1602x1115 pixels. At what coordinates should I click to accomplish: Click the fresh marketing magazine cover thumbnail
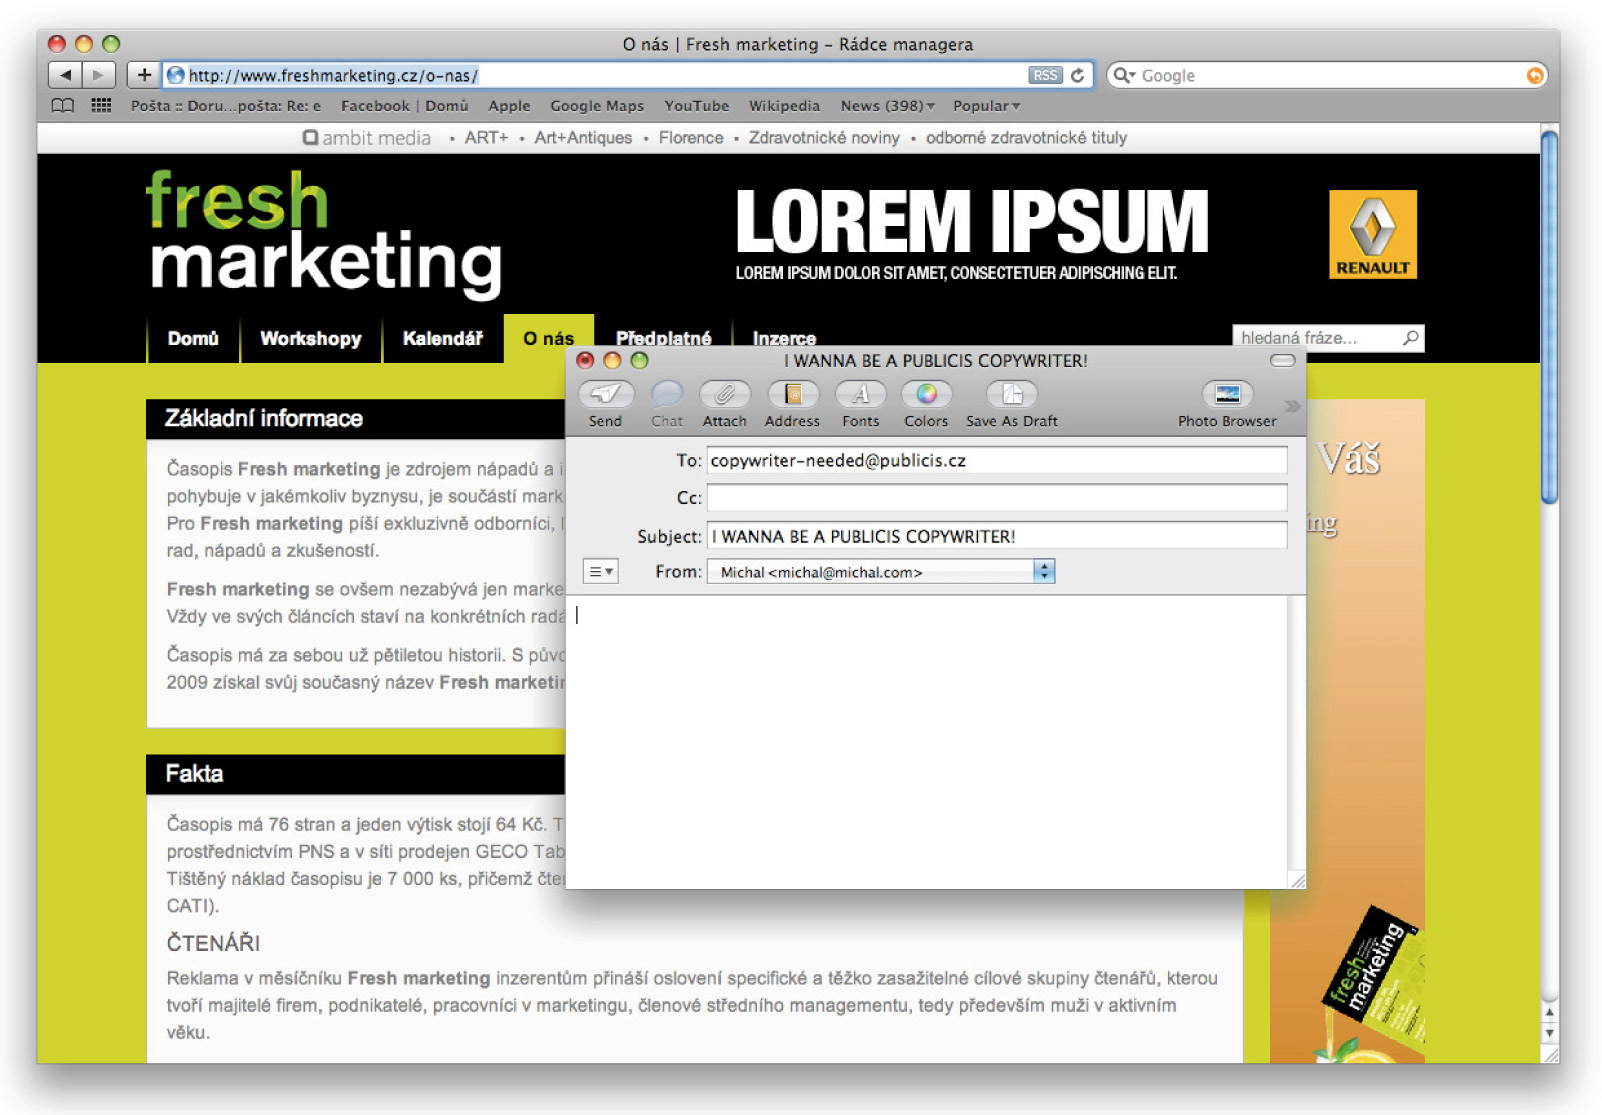point(1375,979)
